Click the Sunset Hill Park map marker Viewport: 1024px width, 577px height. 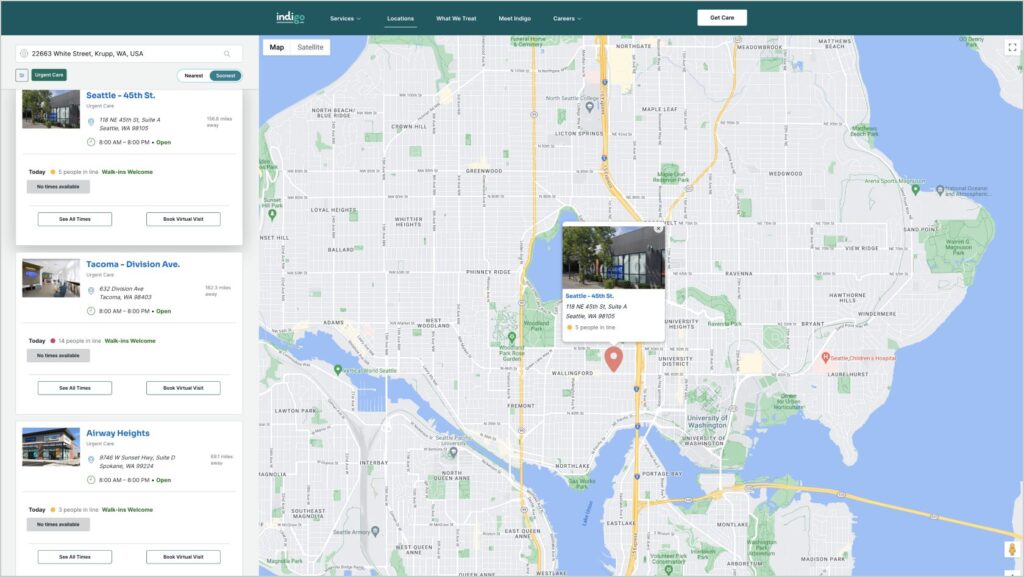[x=272, y=214]
